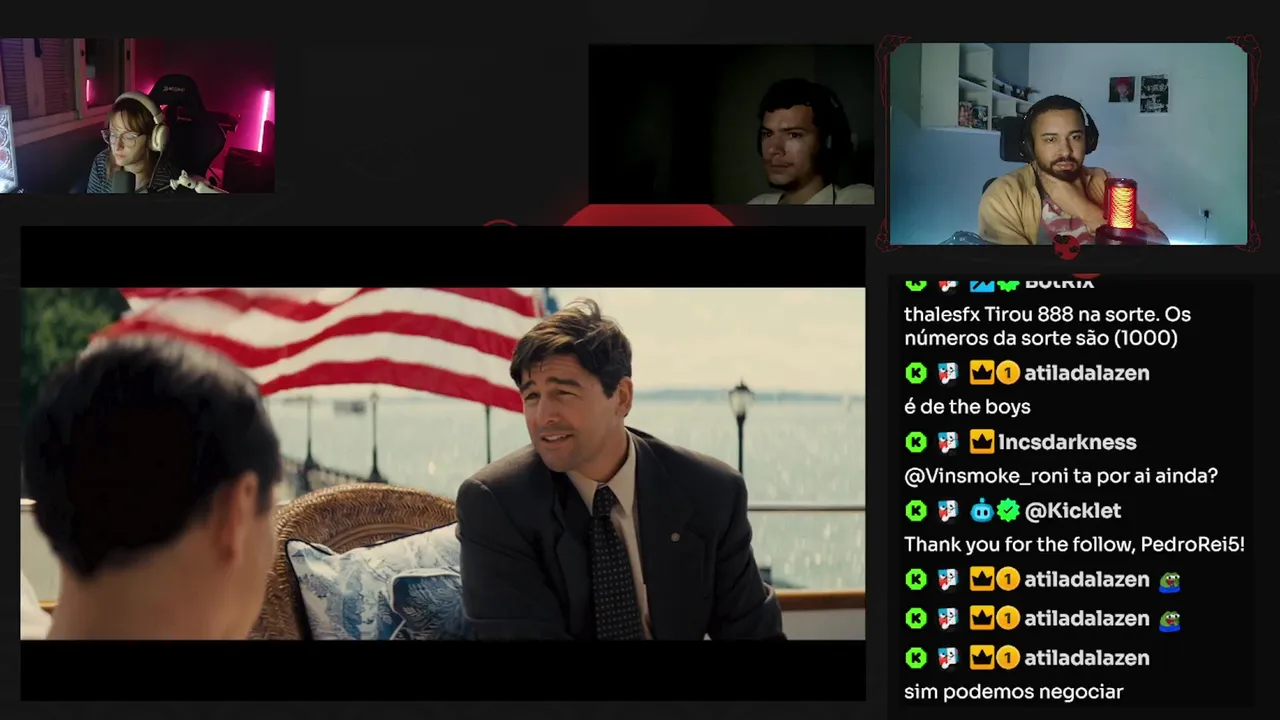Click Kick badge above 'sim podemos negociar'
The image size is (1280, 720).
point(916,657)
